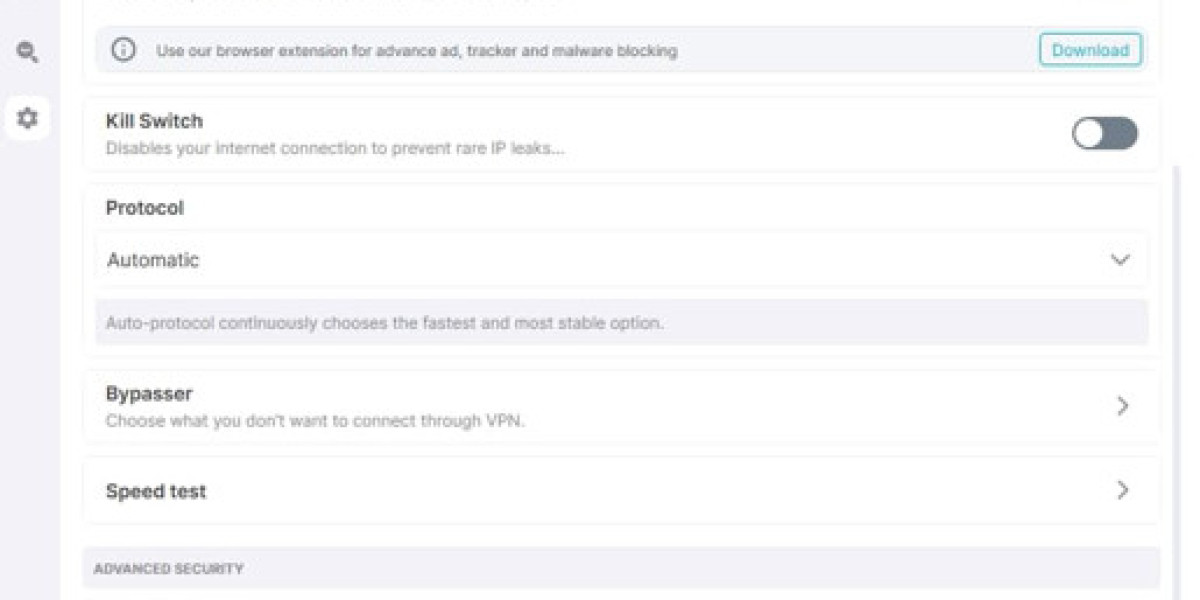Click the Download button for the browser extension
Screen dimensions: 1200x600
(x=1090, y=51)
